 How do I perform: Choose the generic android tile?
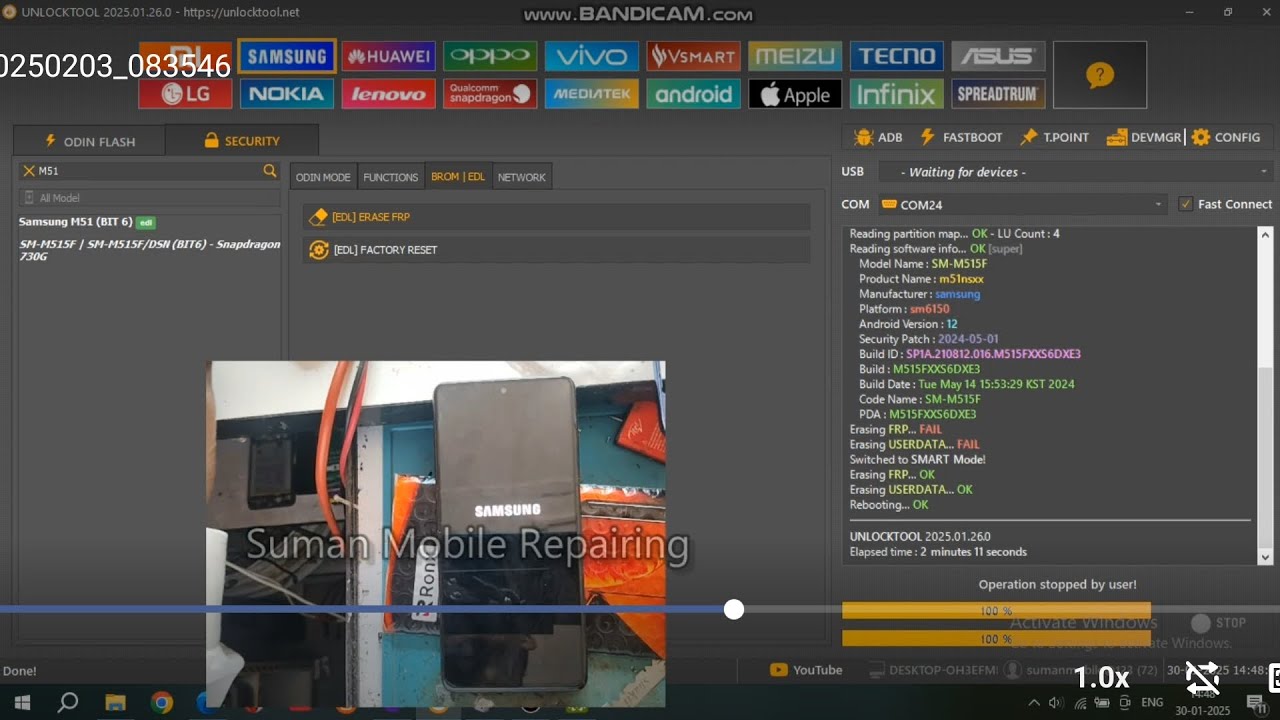pyautogui.click(x=693, y=94)
